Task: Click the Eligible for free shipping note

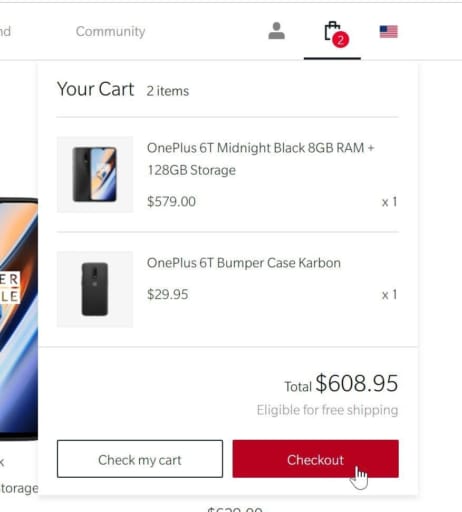Action: 327,410
